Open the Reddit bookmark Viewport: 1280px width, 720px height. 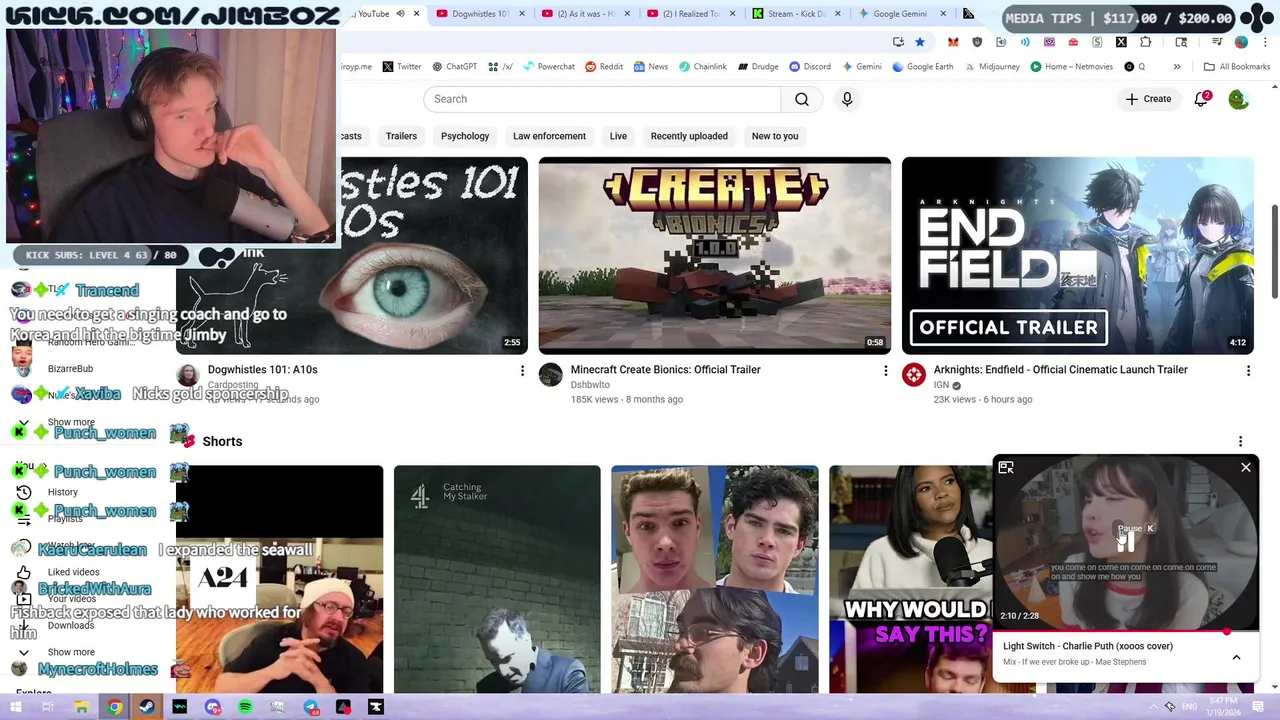click(604, 67)
